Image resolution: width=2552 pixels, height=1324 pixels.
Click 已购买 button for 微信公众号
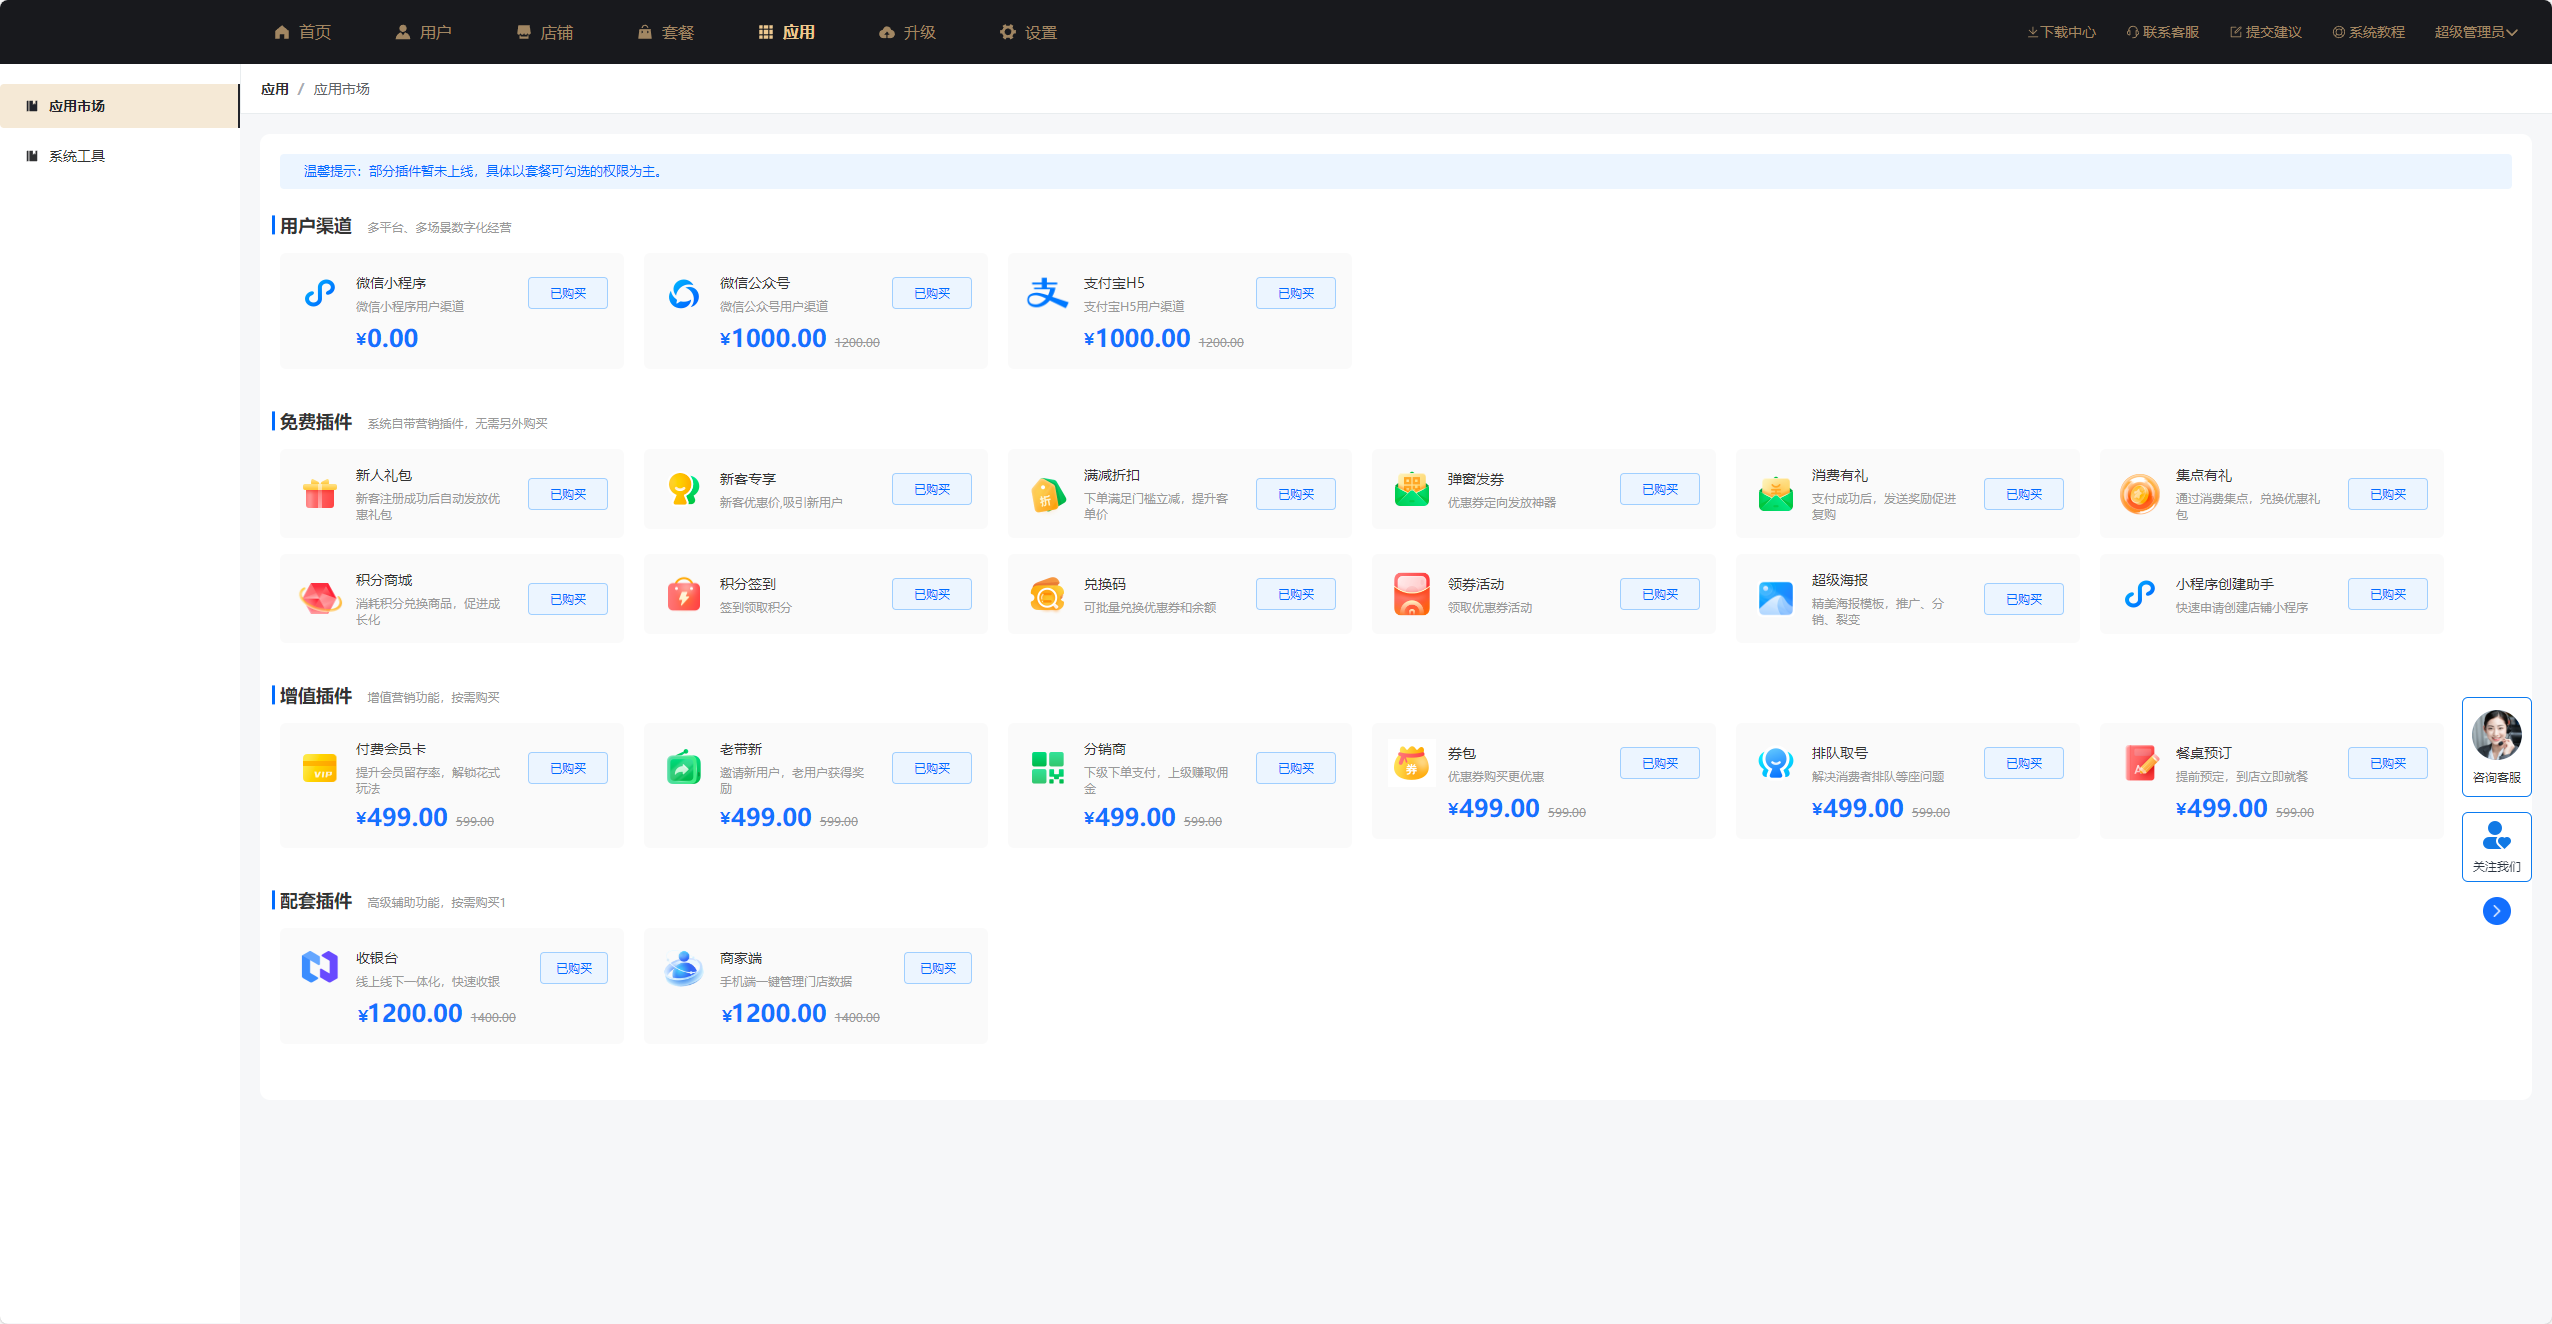(931, 293)
